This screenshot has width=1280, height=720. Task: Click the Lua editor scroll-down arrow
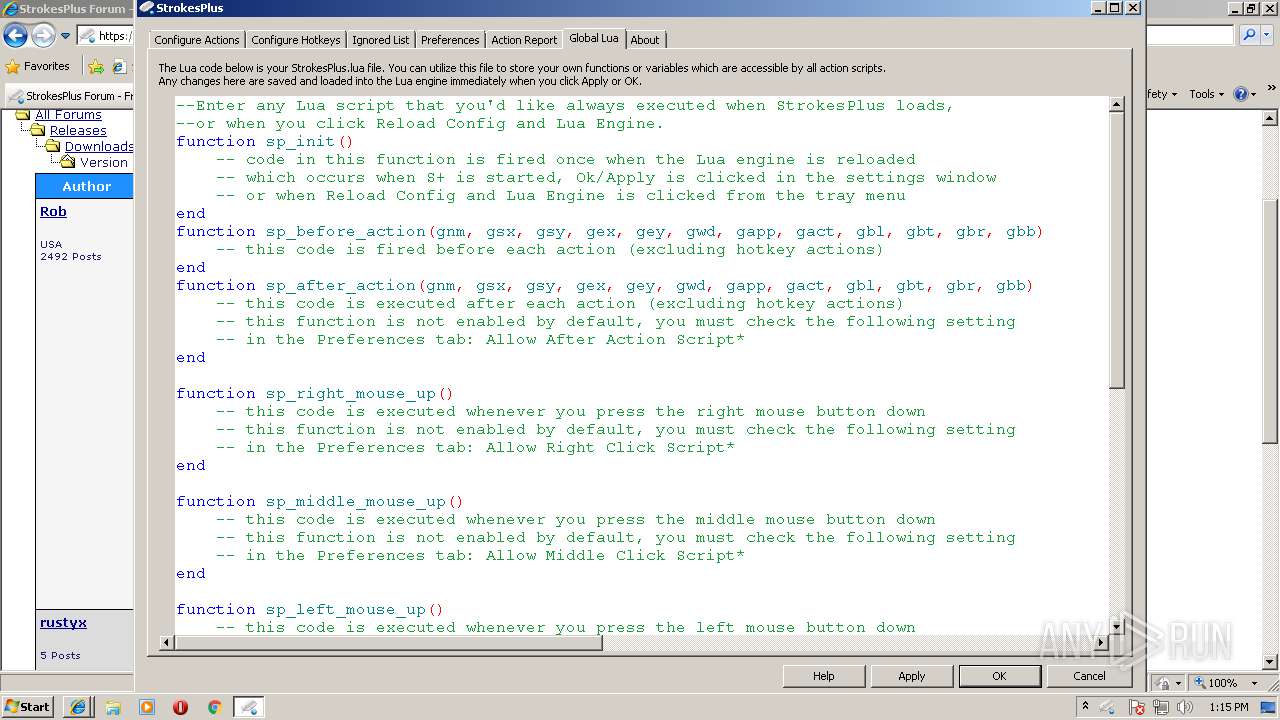click(x=1117, y=626)
